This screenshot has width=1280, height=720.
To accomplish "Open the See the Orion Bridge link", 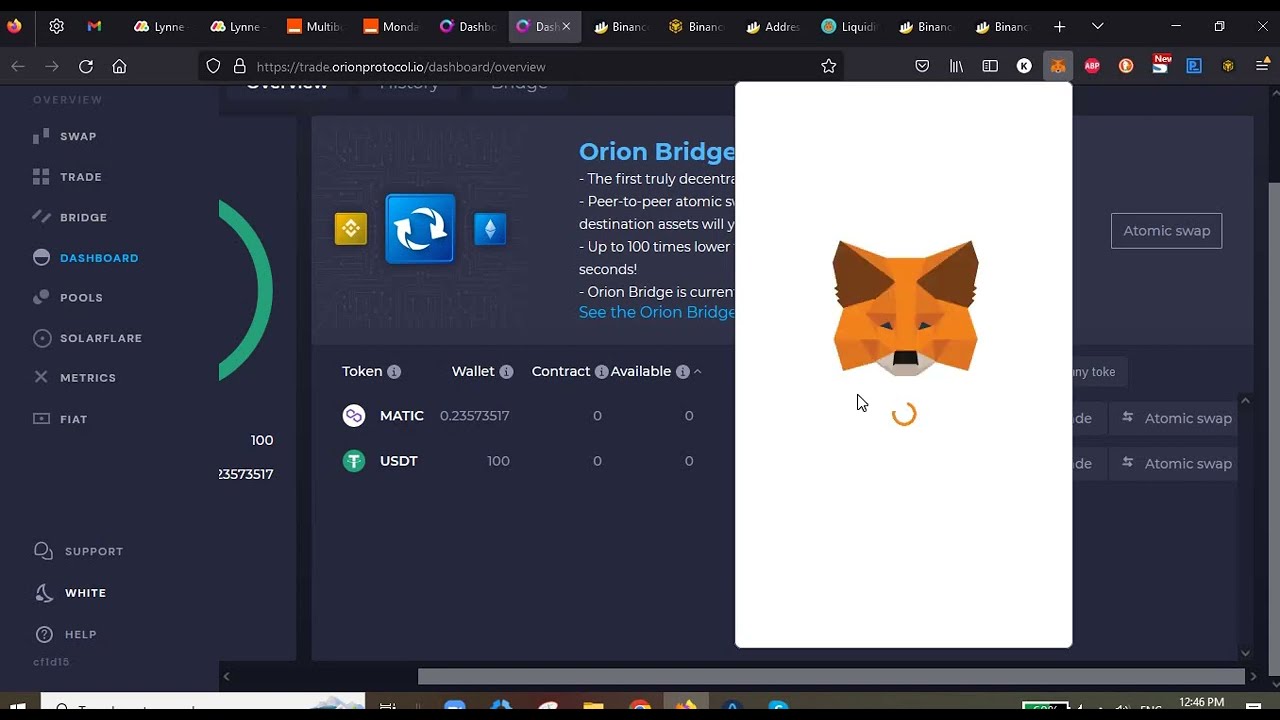I will [x=657, y=312].
